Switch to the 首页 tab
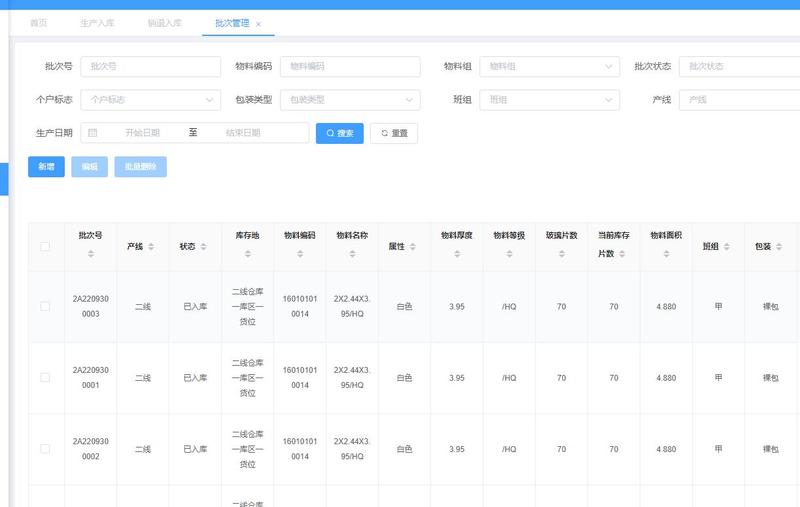Image resolution: width=800 pixels, height=507 pixels. [38, 23]
